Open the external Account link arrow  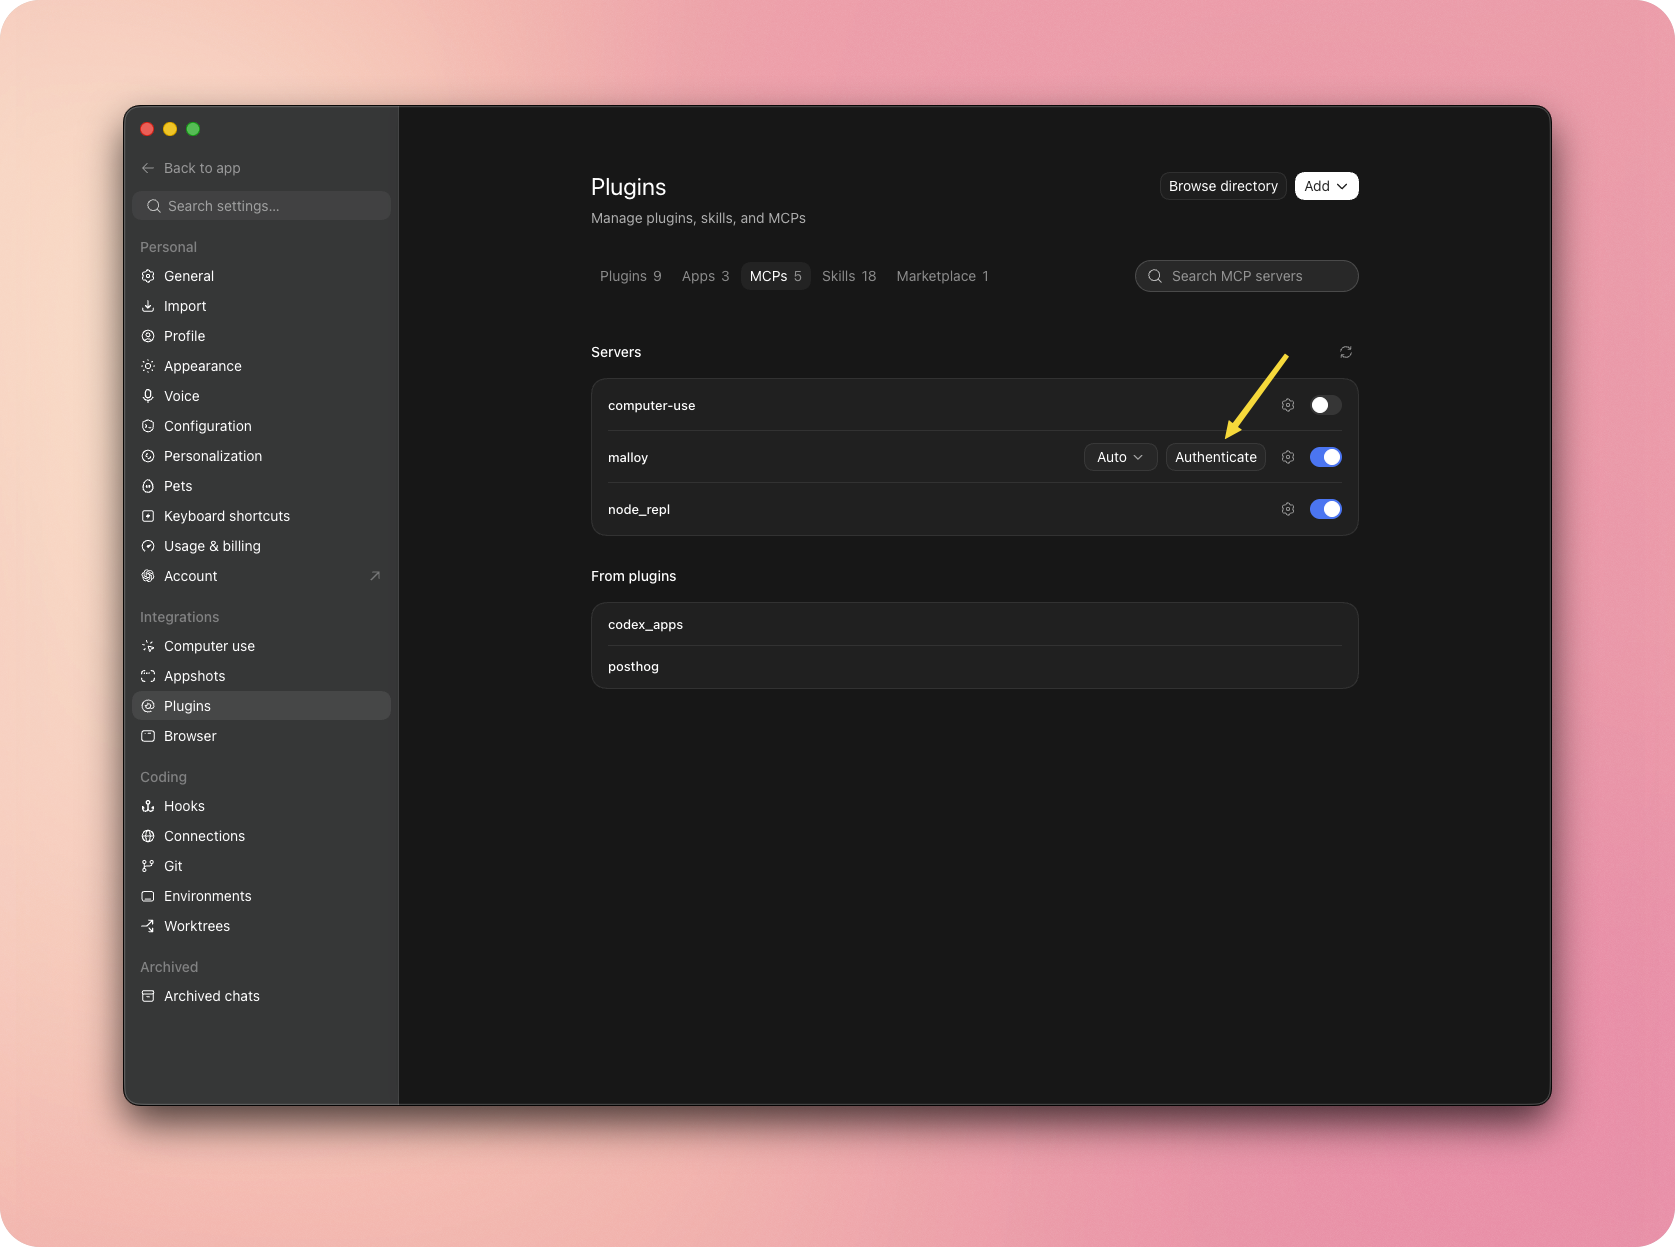[x=375, y=576]
